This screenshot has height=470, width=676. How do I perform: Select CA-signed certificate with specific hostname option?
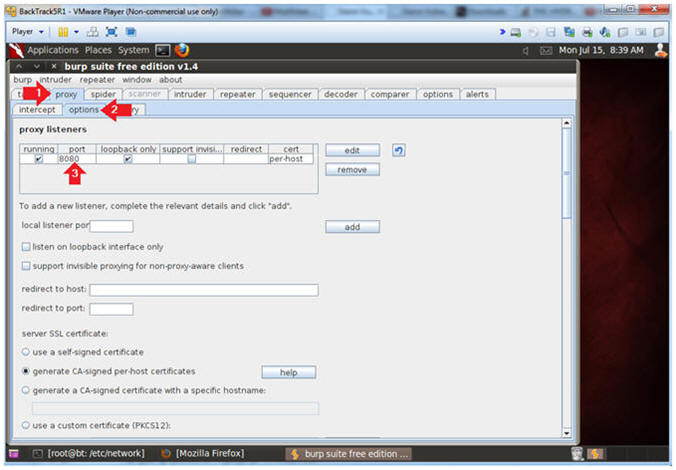[x=26, y=390]
